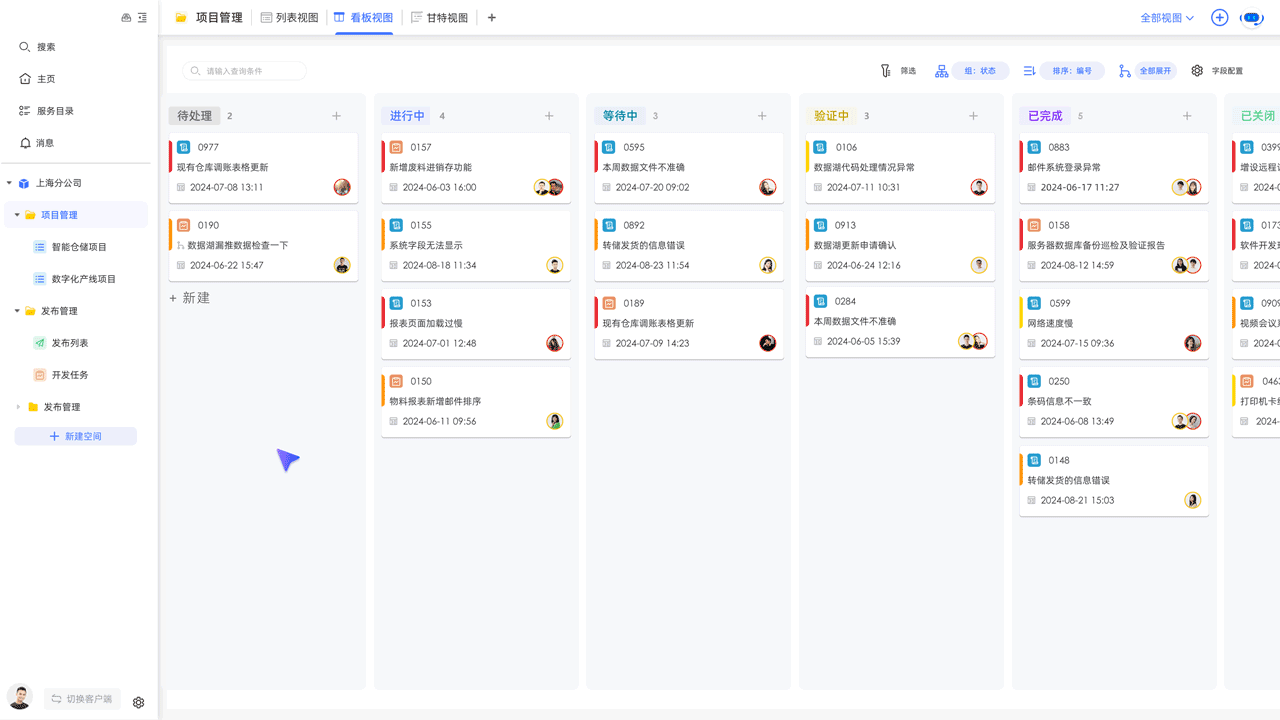Click the inbox icon beside the sidebar collapse icon
Viewport: 1280px width, 720px height.
pos(126,18)
